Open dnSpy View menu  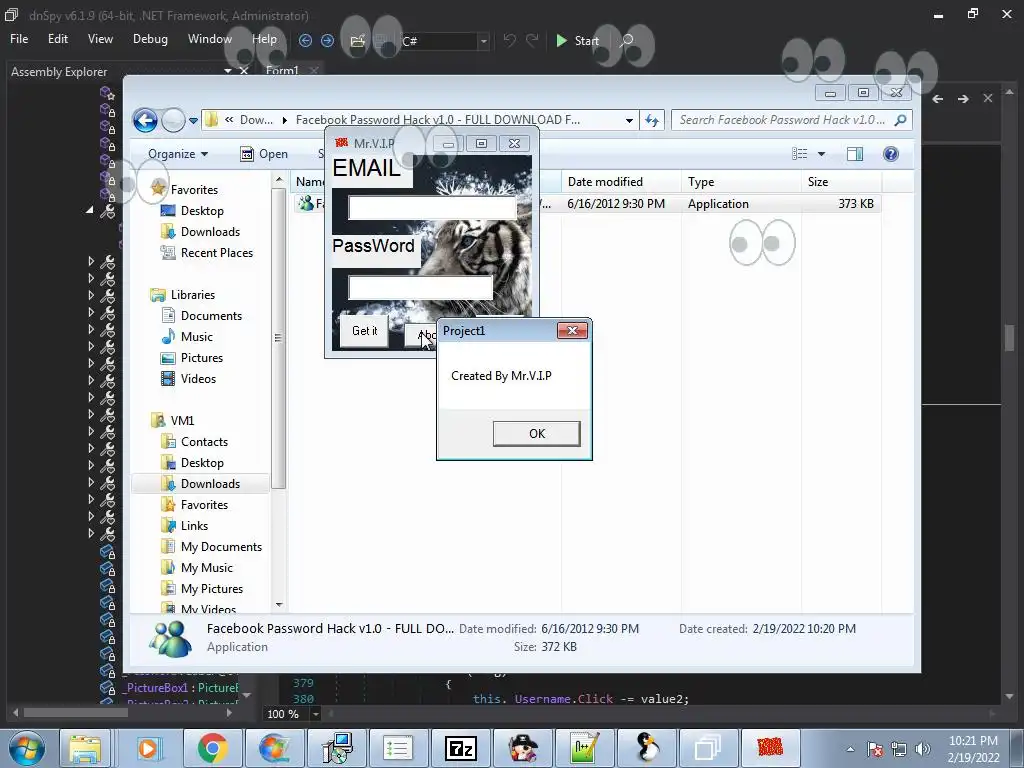click(x=100, y=39)
